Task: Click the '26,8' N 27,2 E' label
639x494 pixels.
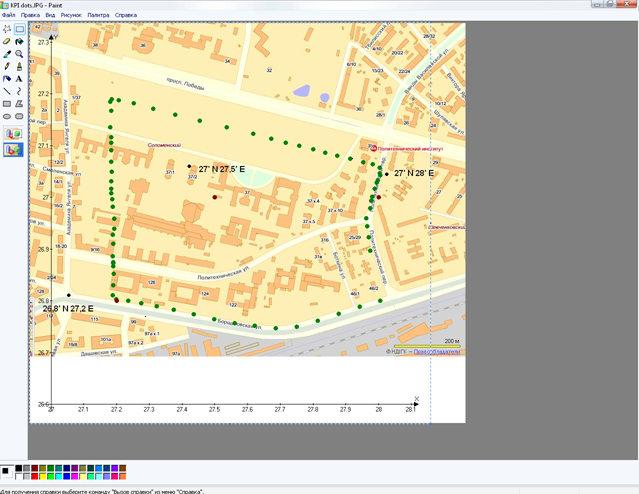Action: 68,309
